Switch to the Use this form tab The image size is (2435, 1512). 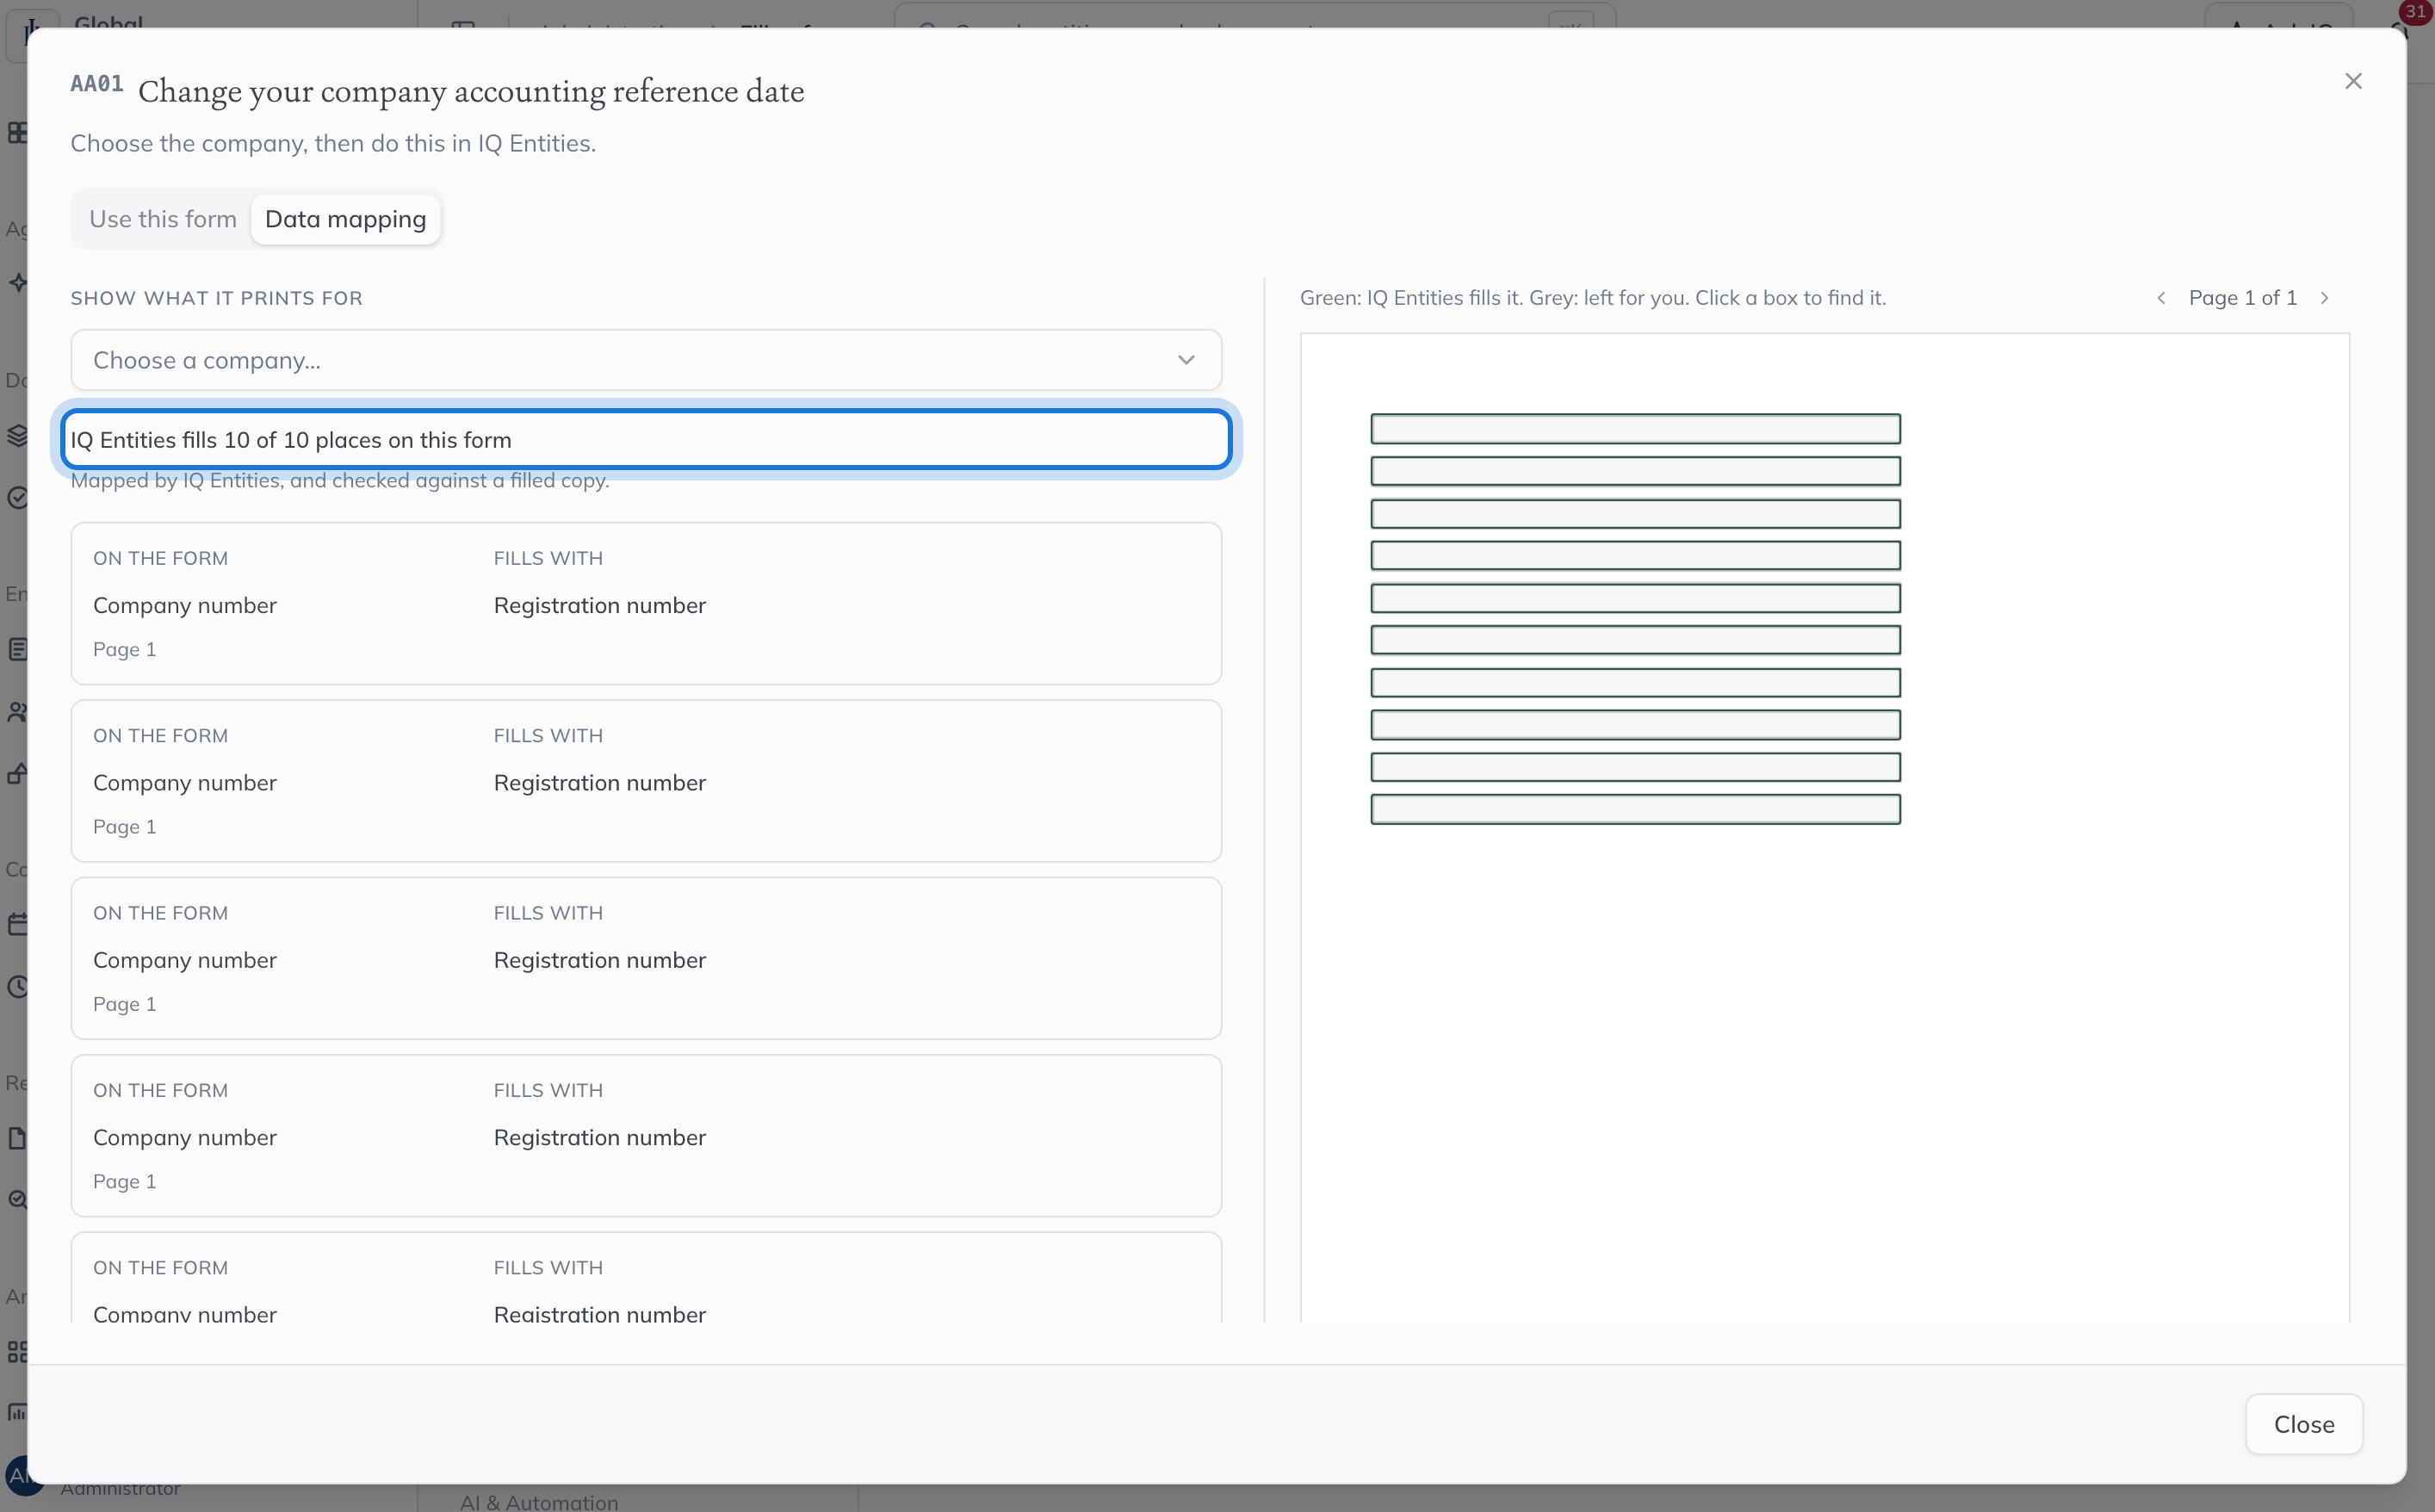click(x=163, y=219)
